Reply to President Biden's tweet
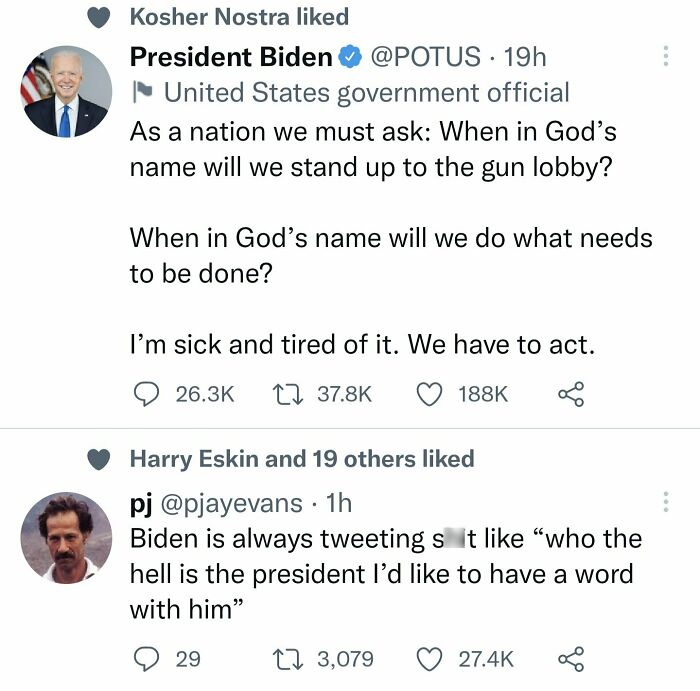The height and width of the screenshot is (691, 700). (147, 394)
